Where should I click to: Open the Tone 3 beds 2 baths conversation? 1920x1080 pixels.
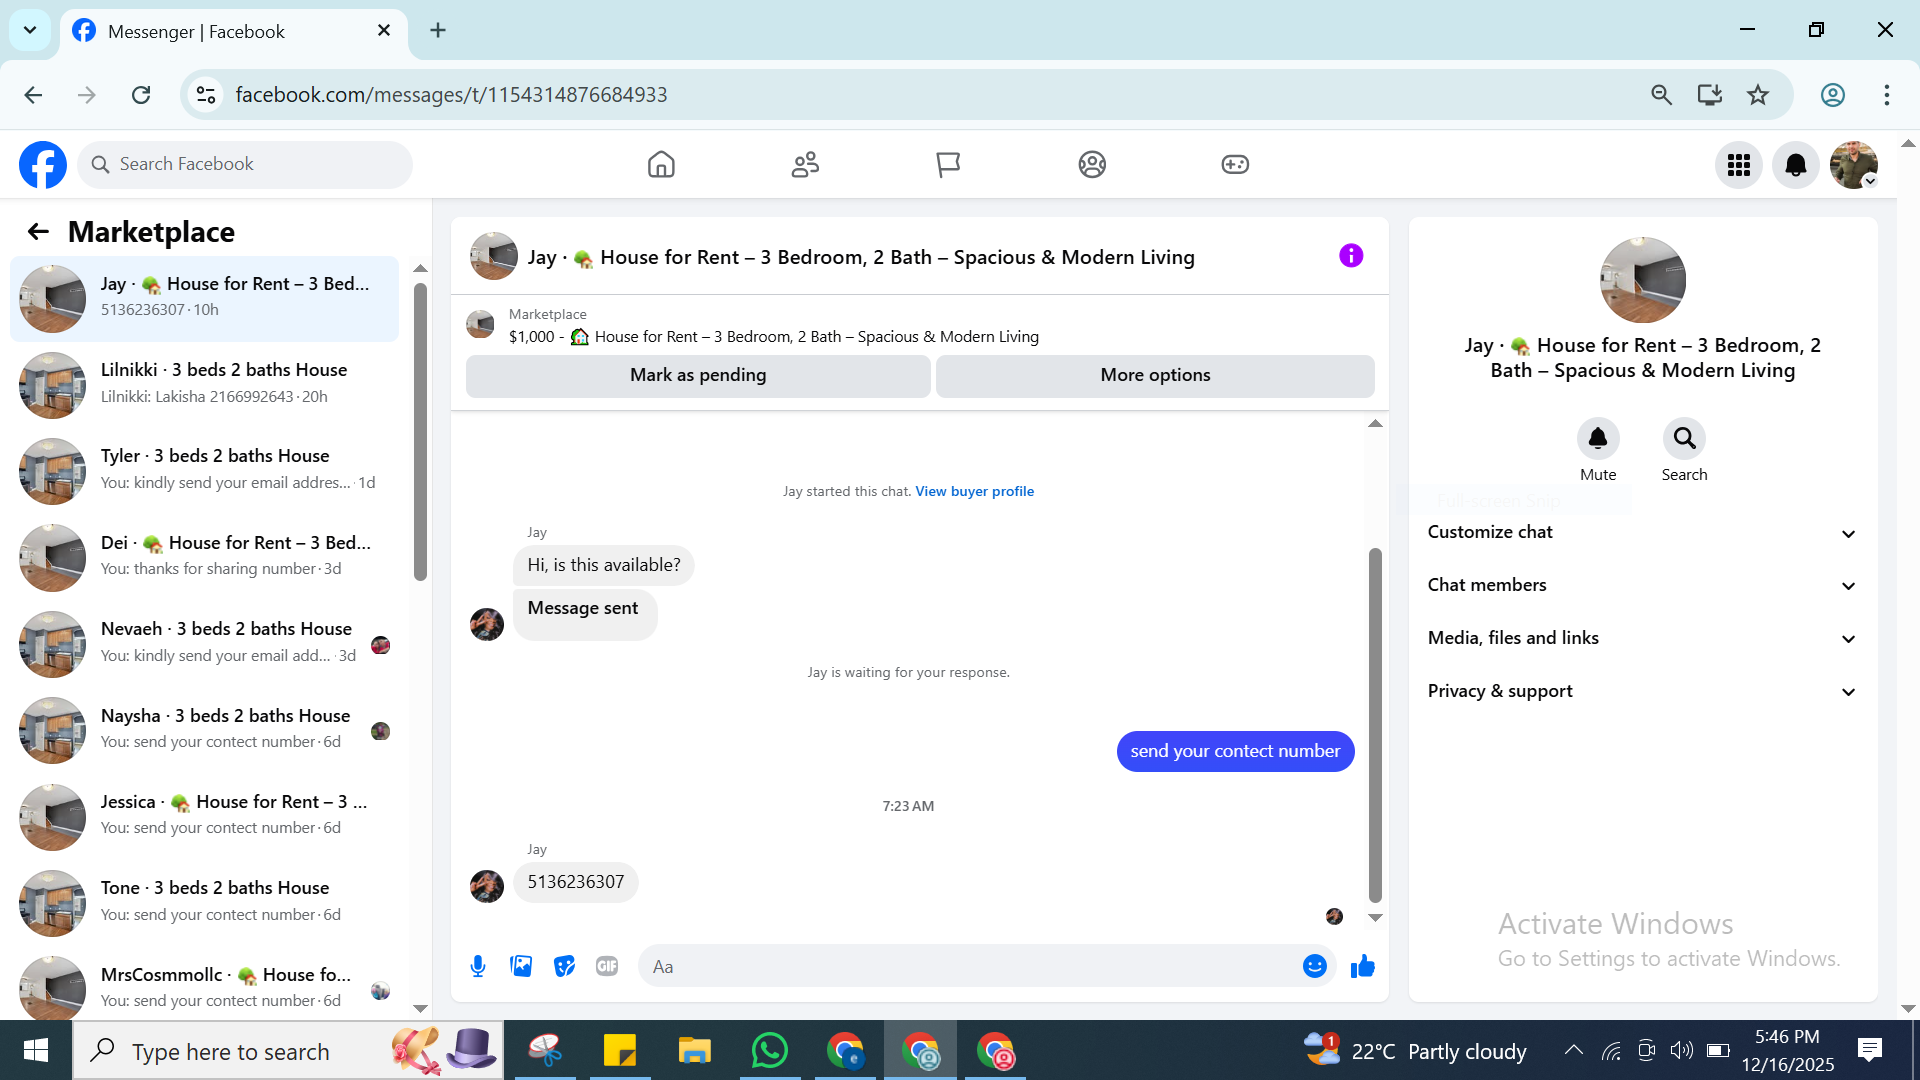204,902
